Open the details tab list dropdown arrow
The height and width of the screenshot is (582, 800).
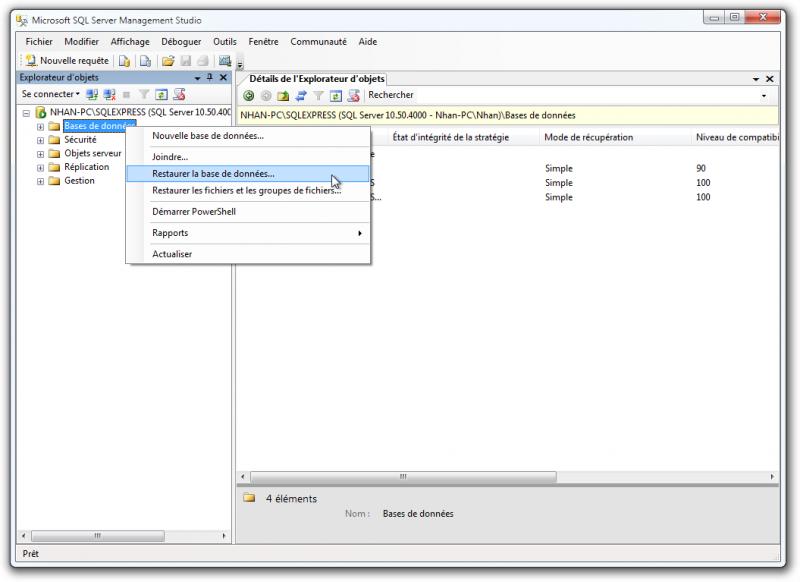756,80
